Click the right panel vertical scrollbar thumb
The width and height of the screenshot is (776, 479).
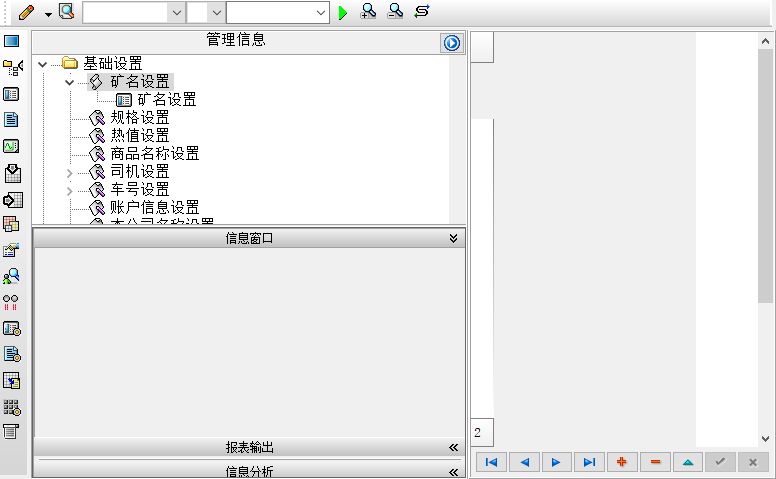(x=765, y=176)
